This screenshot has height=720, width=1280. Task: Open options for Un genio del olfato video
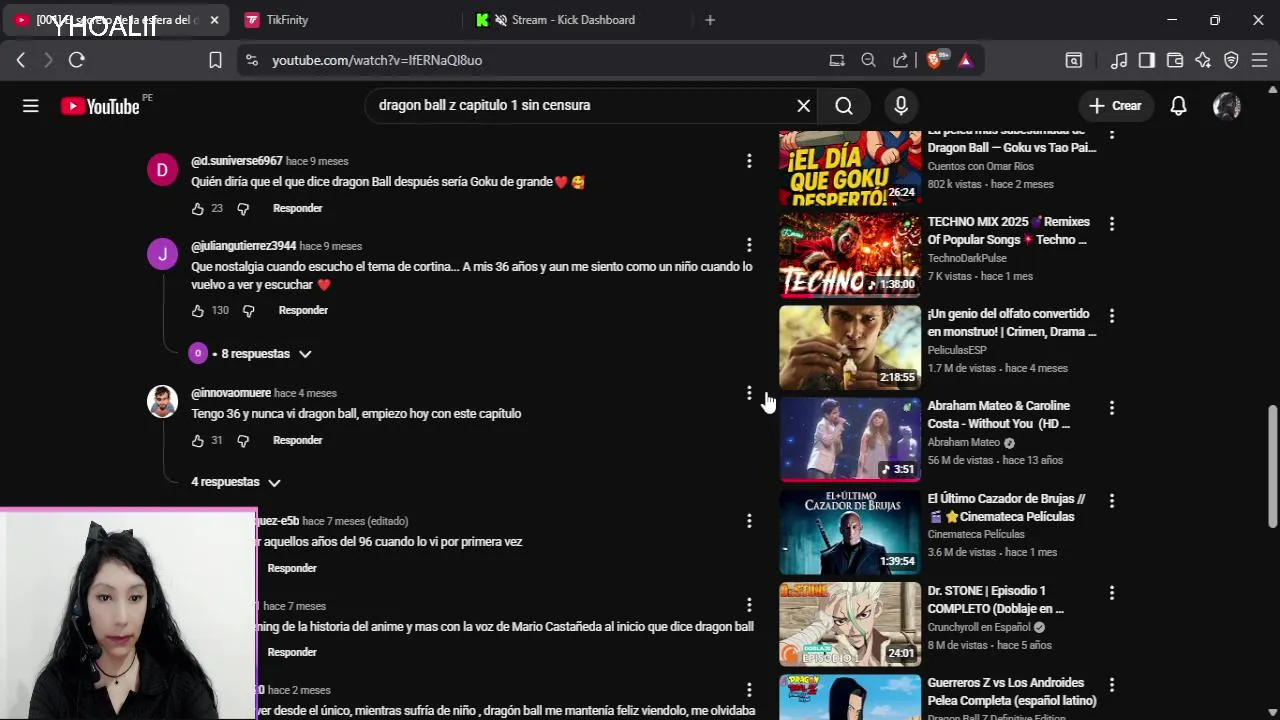click(x=1111, y=316)
